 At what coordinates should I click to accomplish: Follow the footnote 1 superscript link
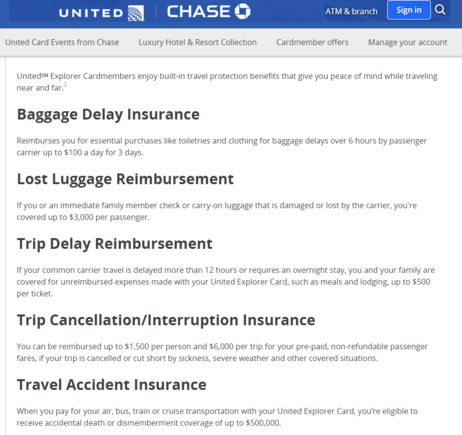point(65,84)
